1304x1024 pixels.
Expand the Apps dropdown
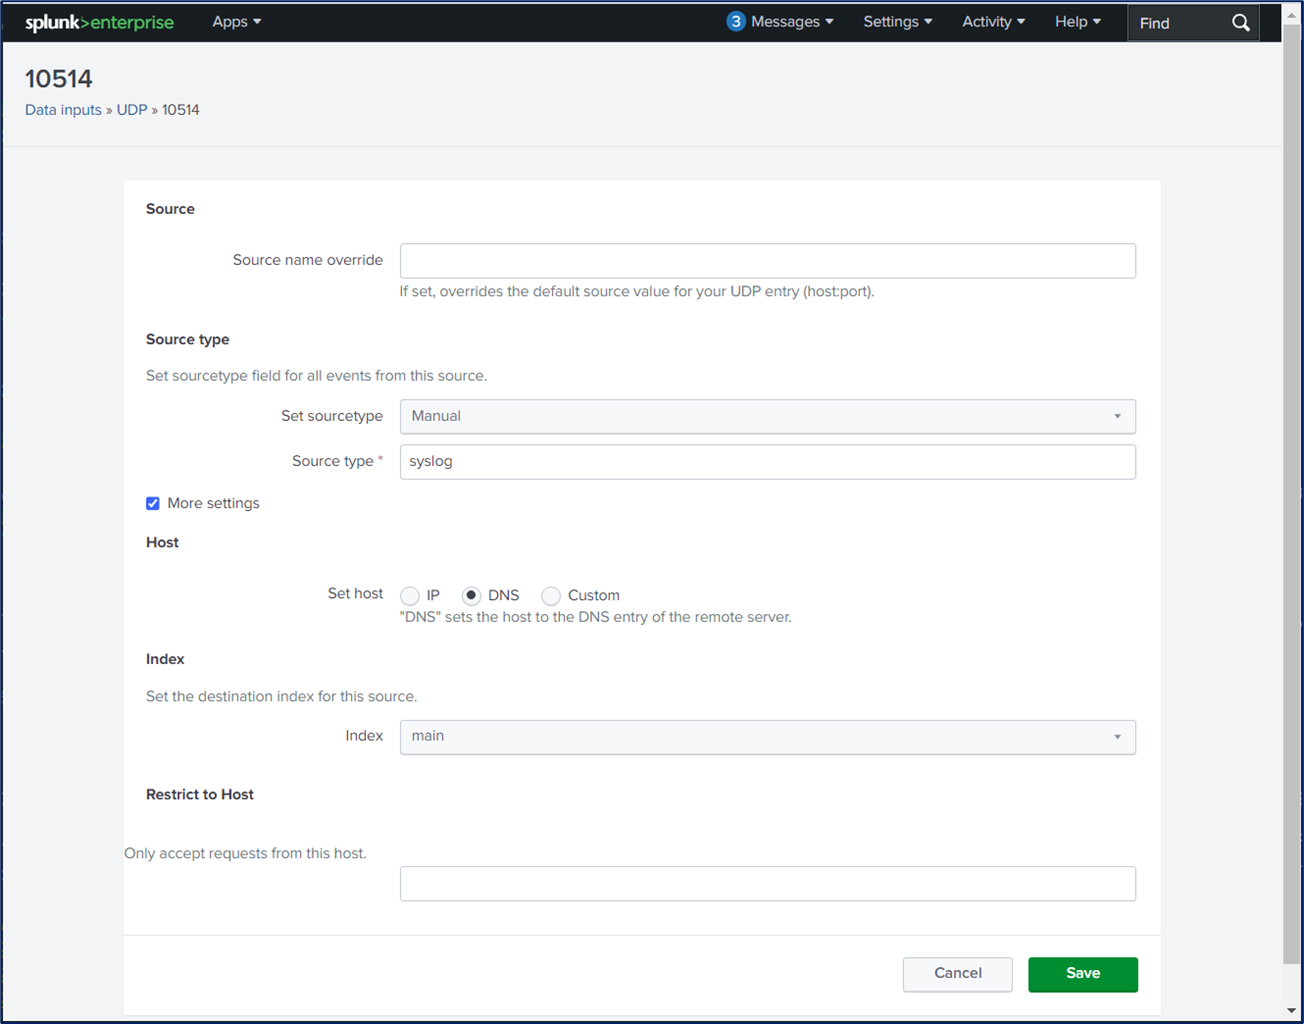(x=236, y=21)
